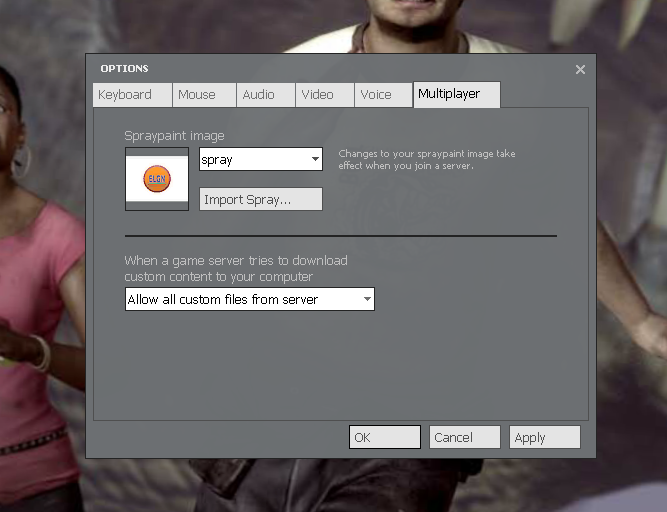
Task: Click the Cancel button
Action: (x=464, y=437)
